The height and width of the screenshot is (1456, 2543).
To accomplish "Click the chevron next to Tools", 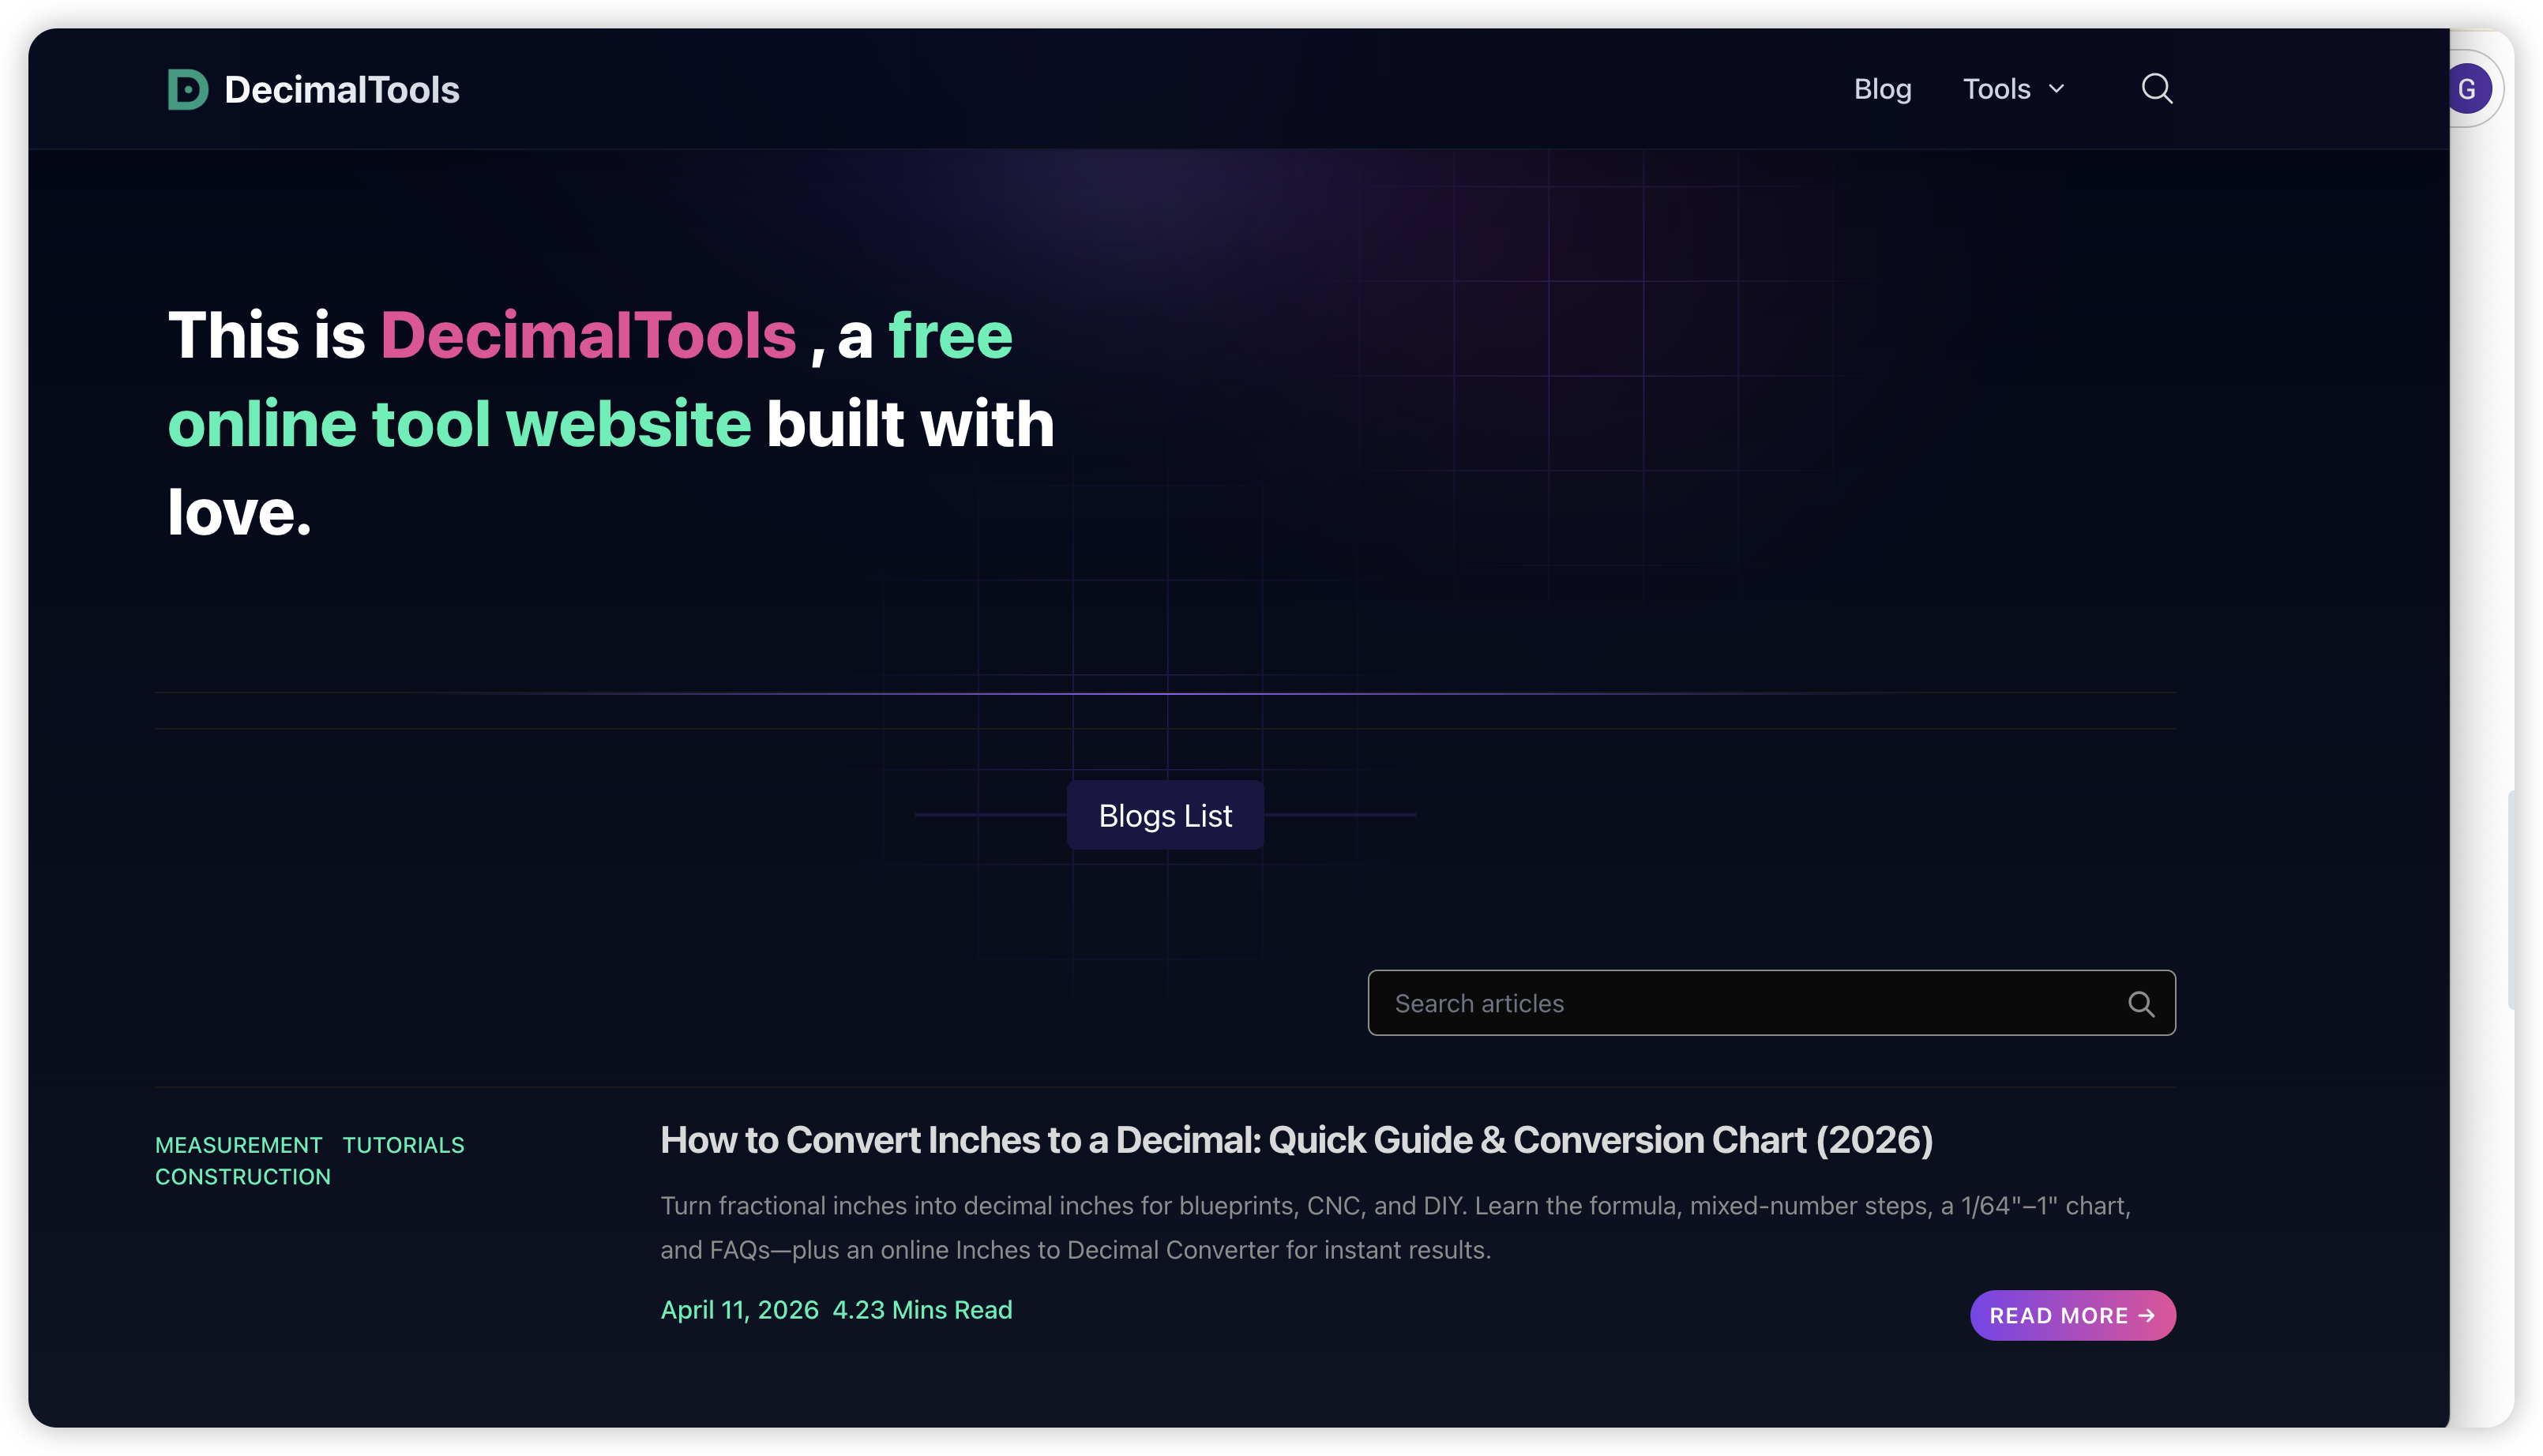I will coord(2056,89).
